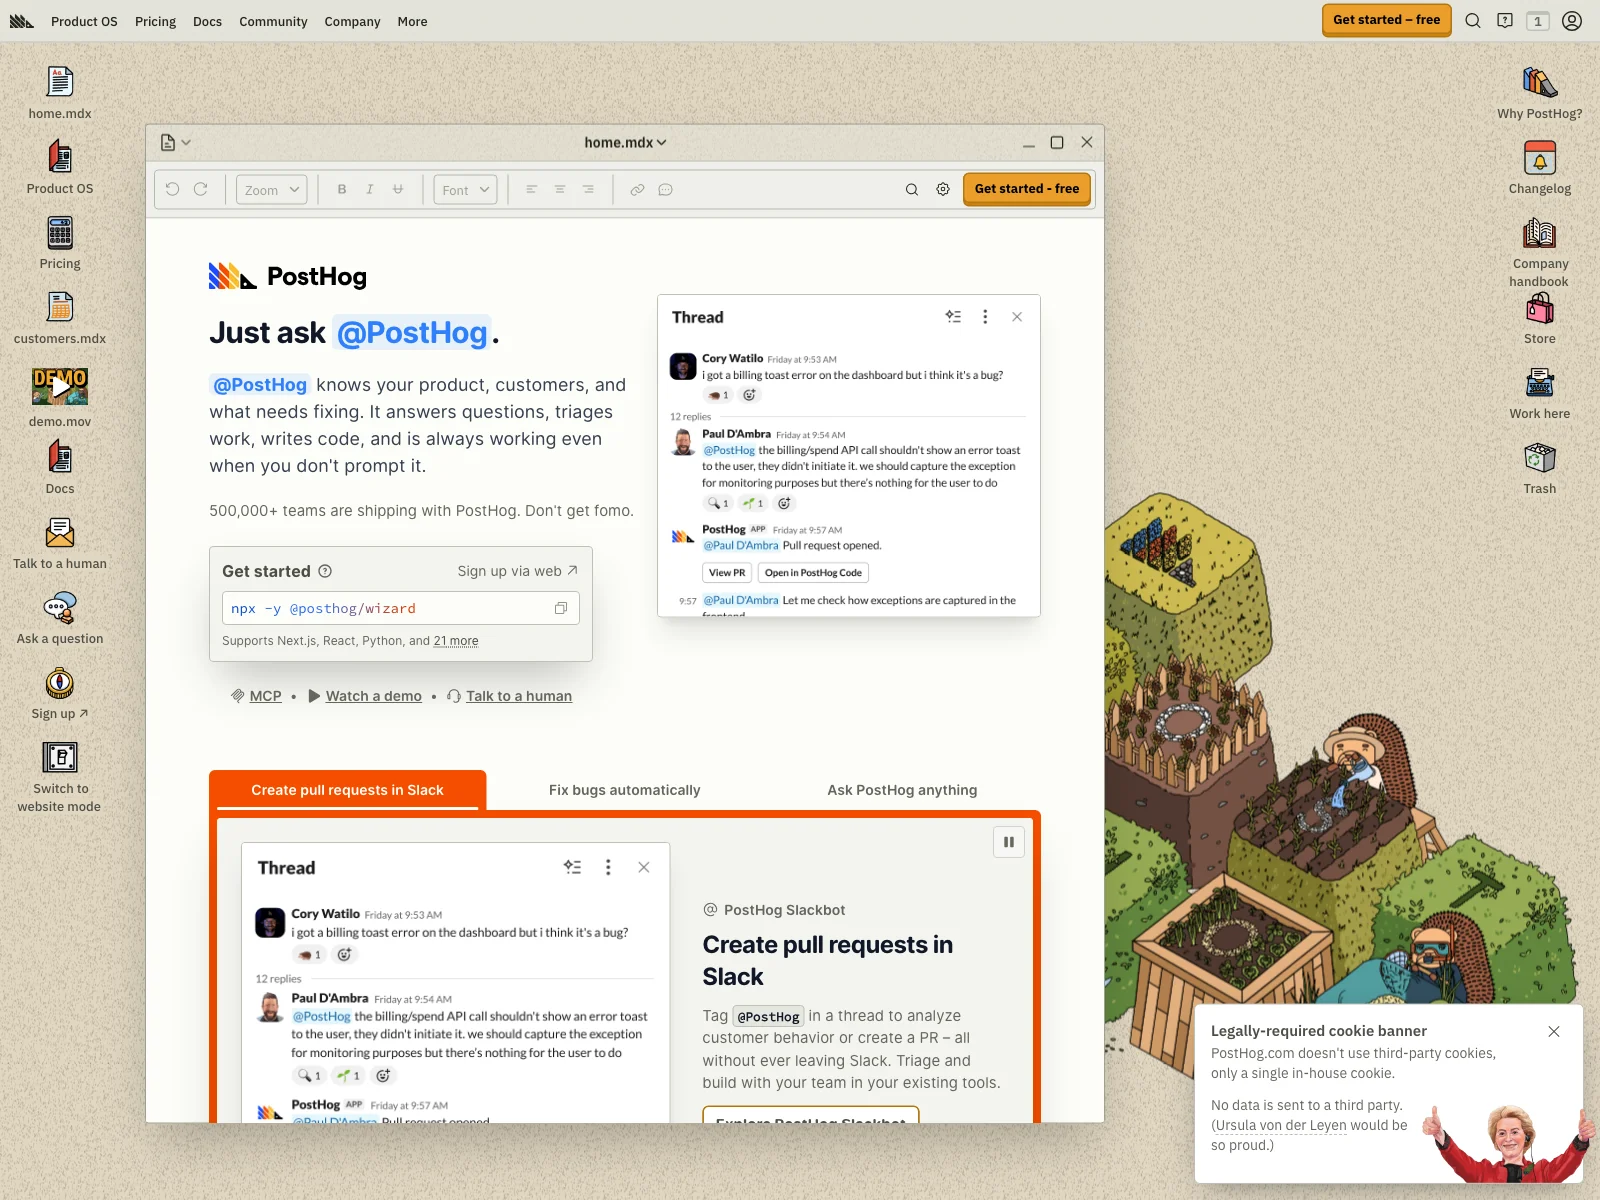Toggle strikethrough formatting

398,189
